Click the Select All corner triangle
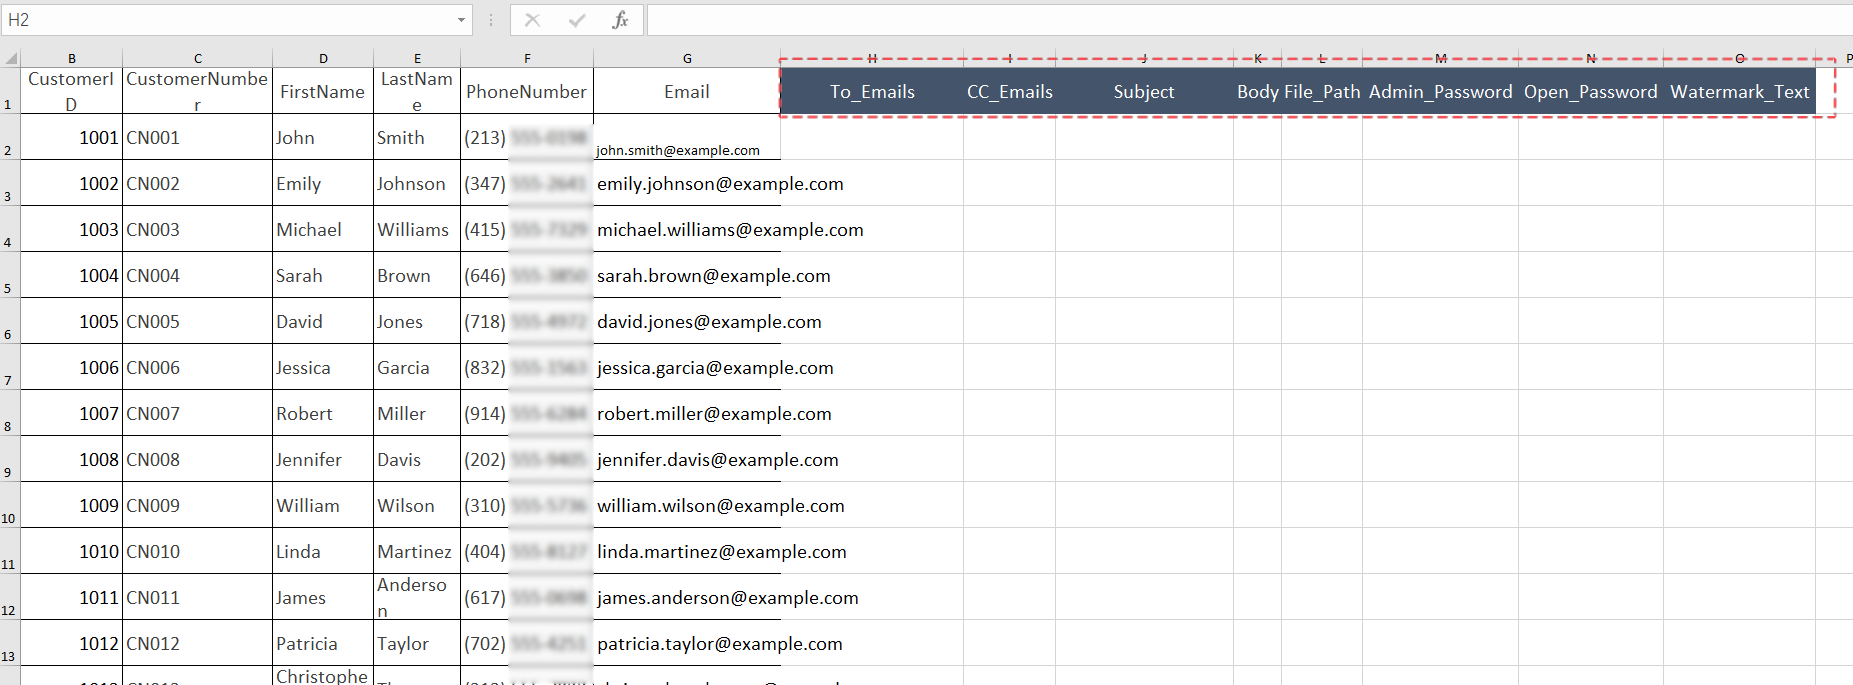Image resolution: width=1853 pixels, height=685 pixels. click(x=10, y=58)
